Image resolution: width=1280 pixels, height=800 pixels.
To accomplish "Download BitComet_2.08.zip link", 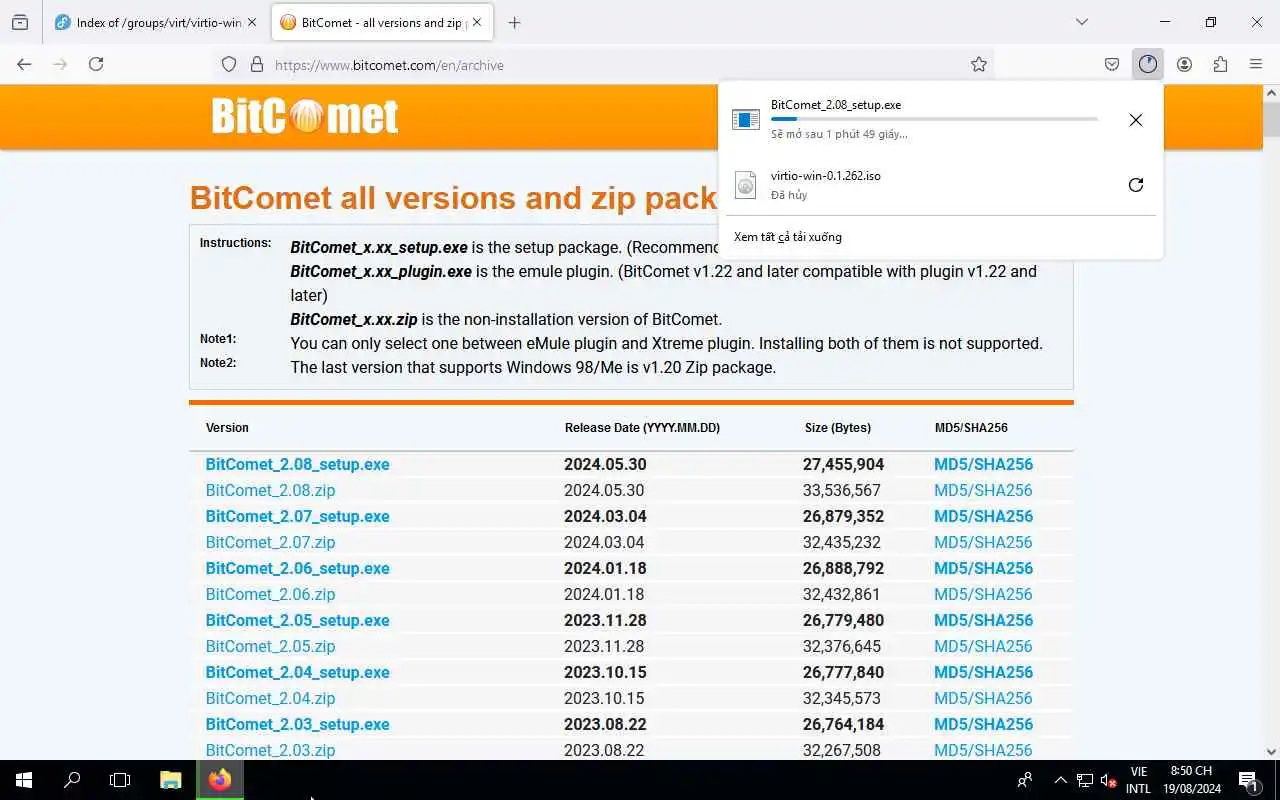I will [270, 490].
